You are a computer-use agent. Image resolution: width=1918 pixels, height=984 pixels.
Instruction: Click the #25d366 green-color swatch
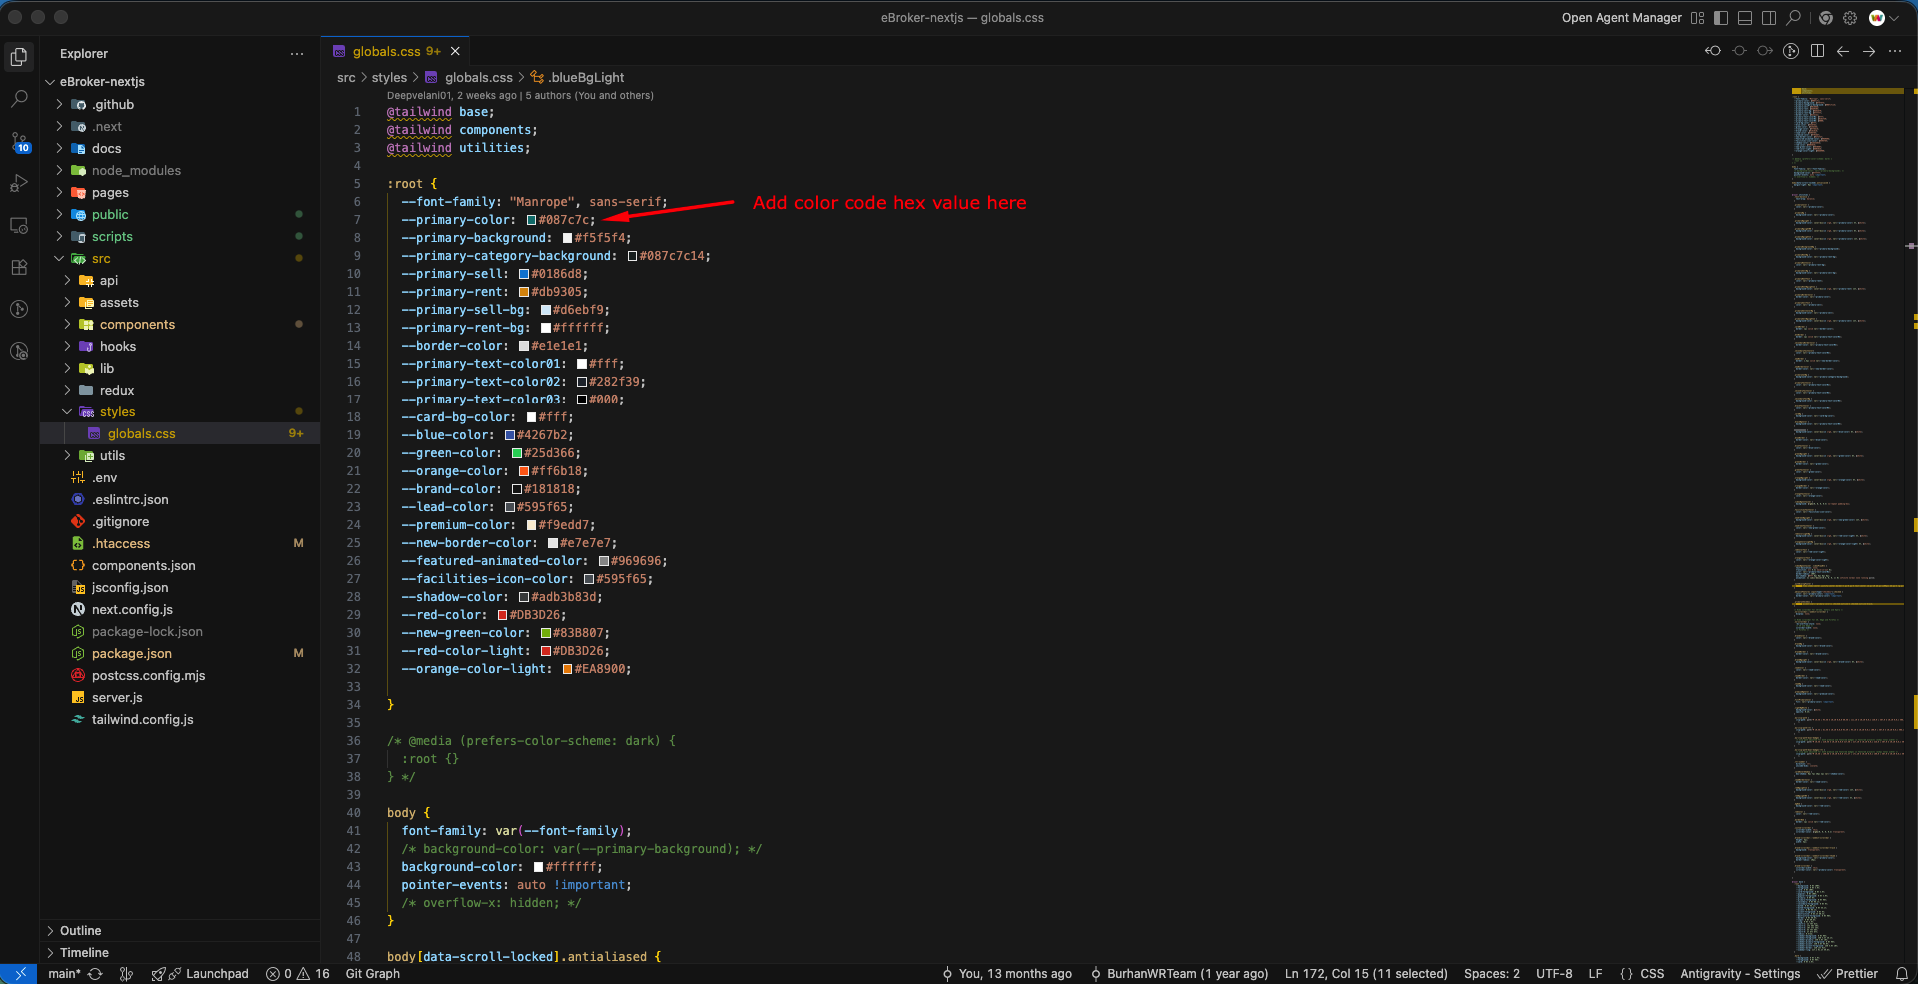[x=516, y=453]
